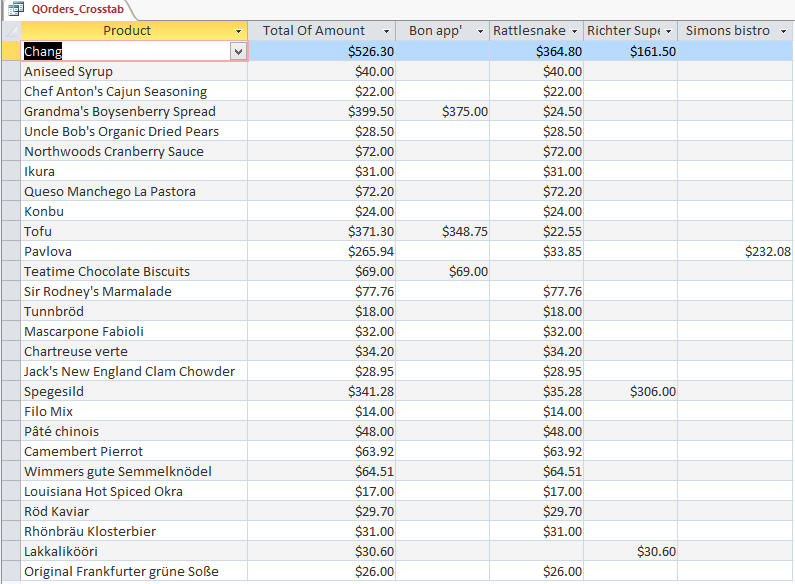The width and height of the screenshot is (795, 584).
Task: Open the Total Of Amount column dropdown arrow
Action: [386, 31]
